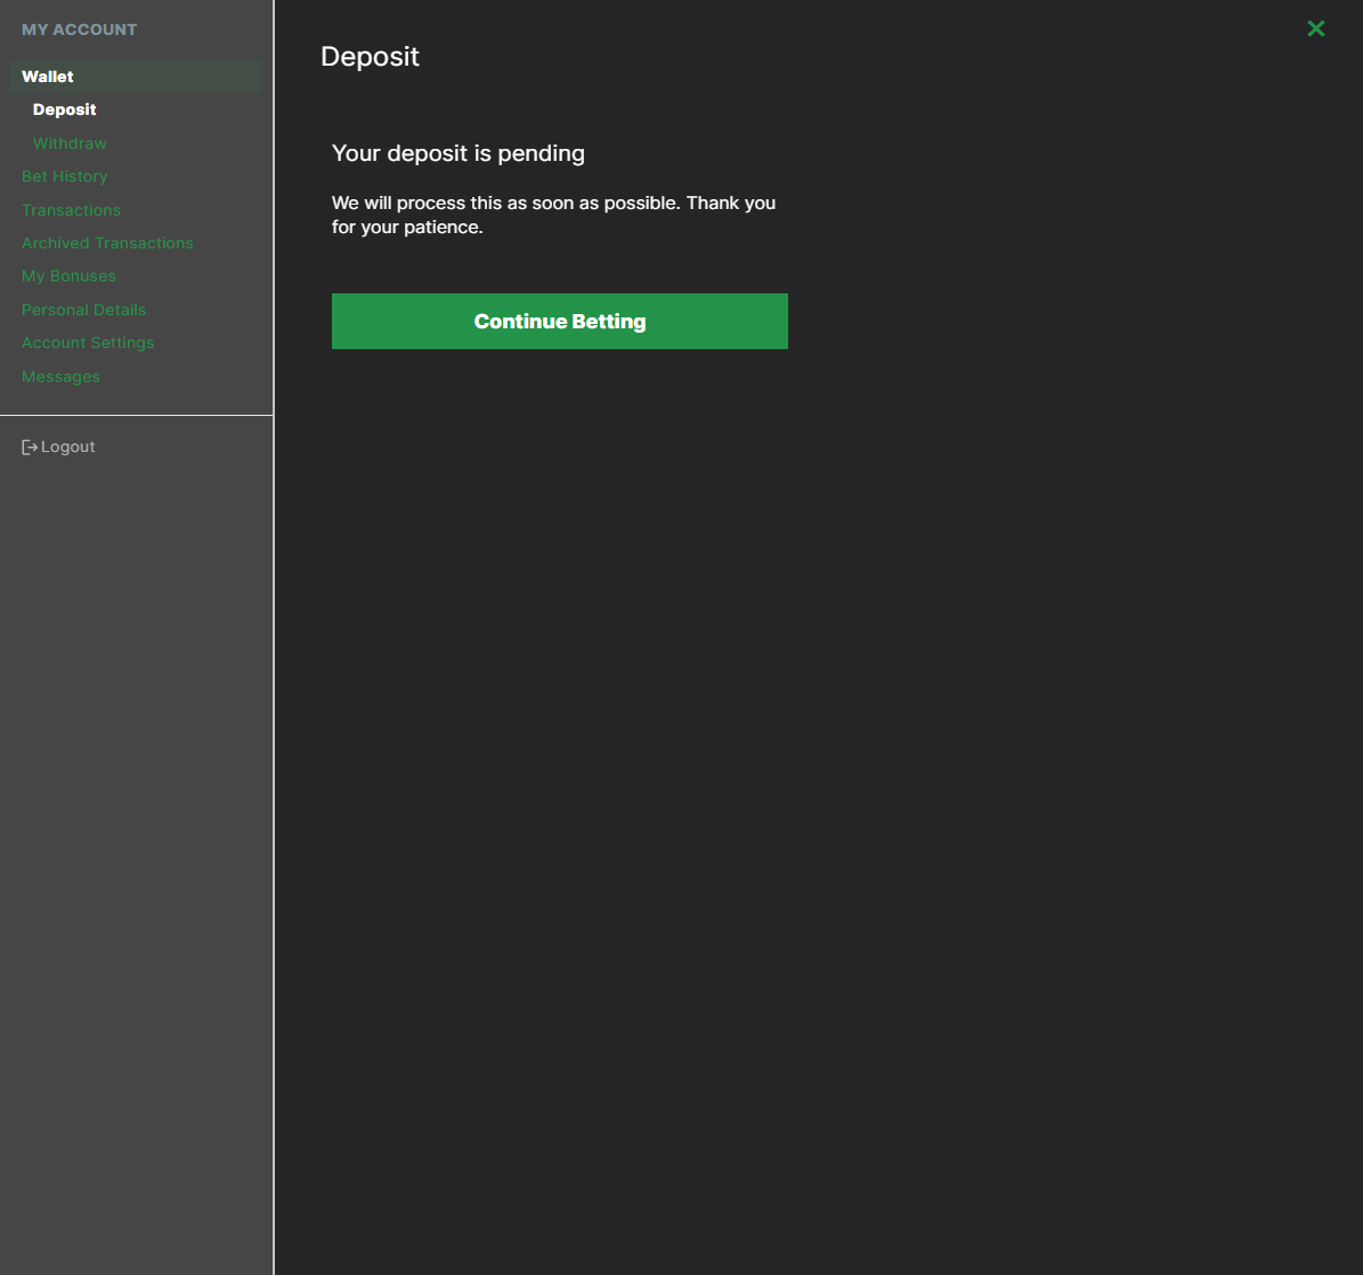The image size is (1364, 1276).
Task: Expand the Wallet section in the sidebar
Action: [48, 77]
